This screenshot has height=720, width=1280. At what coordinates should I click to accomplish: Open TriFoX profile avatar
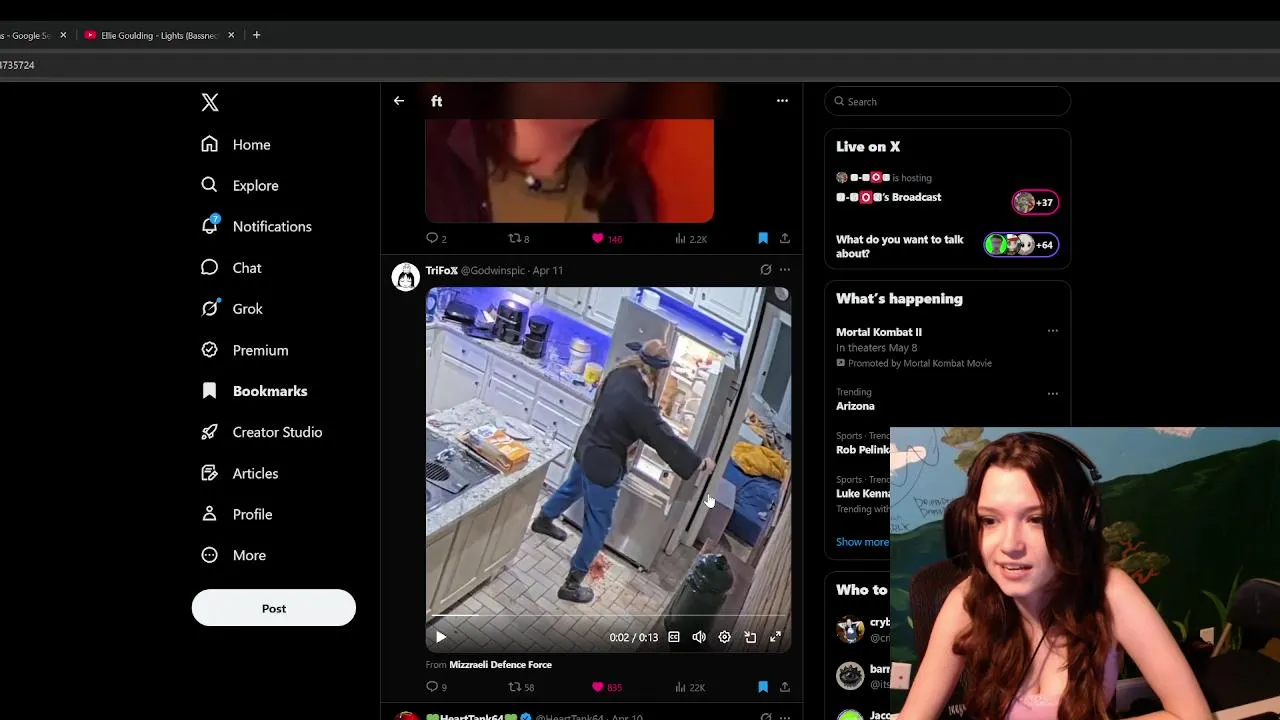point(405,277)
